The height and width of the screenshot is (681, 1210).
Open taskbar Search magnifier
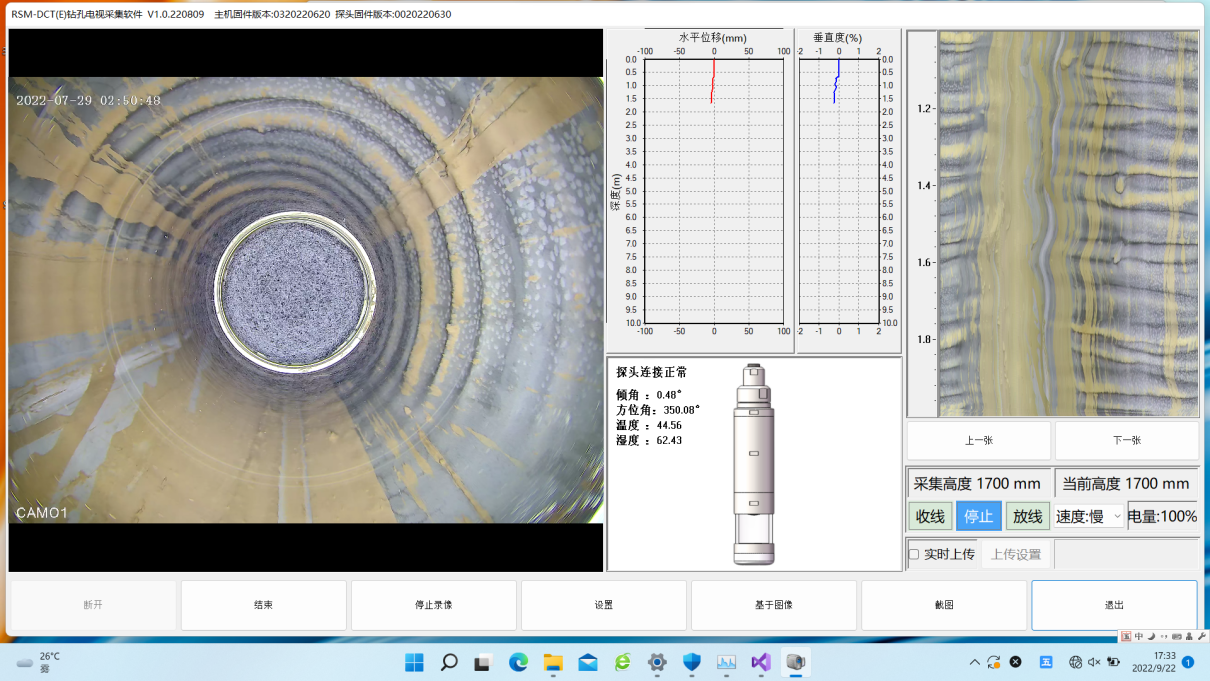[x=449, y=662]
